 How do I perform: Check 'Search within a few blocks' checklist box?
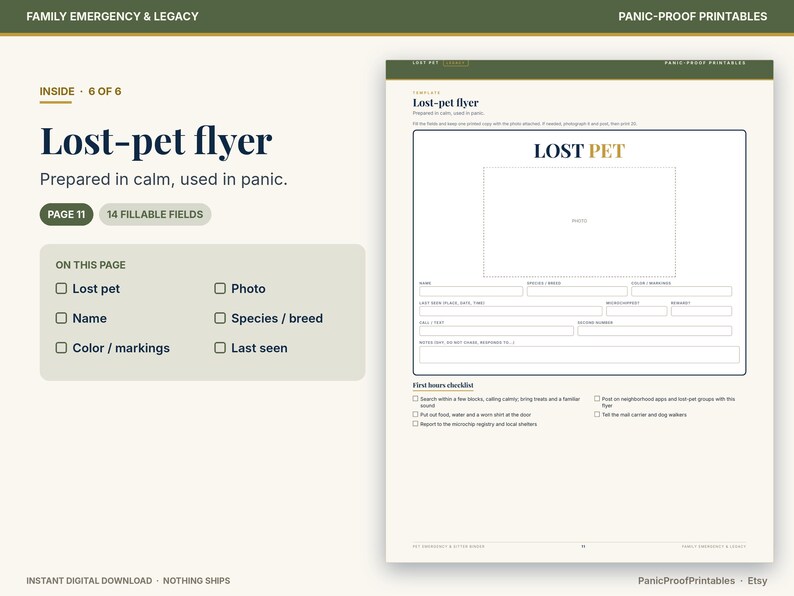(415, 399)
